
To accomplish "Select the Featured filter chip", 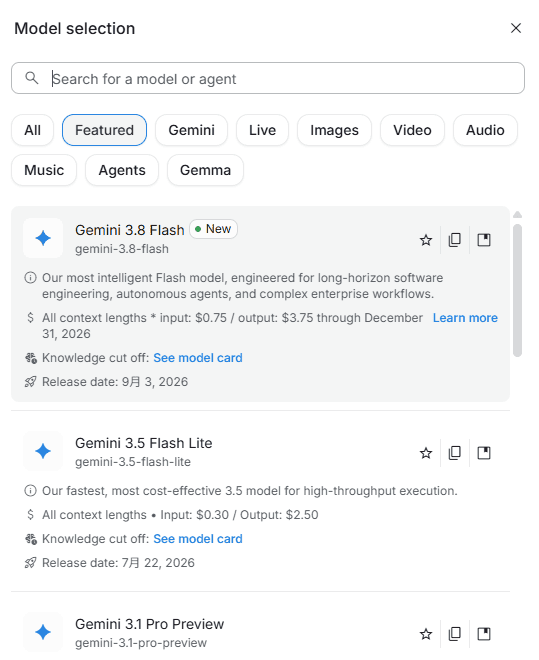I will click(104, 130).
